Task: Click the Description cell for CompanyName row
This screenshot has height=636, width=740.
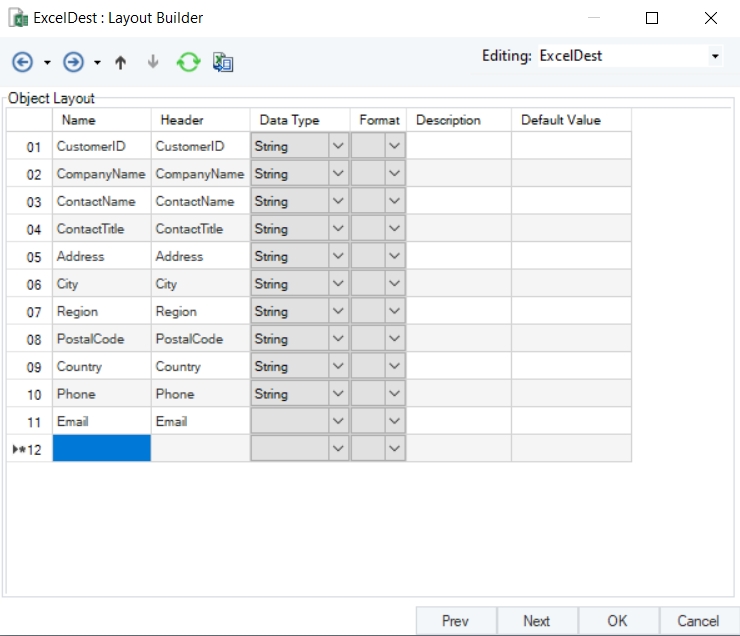Action: [x=459, y=174]
